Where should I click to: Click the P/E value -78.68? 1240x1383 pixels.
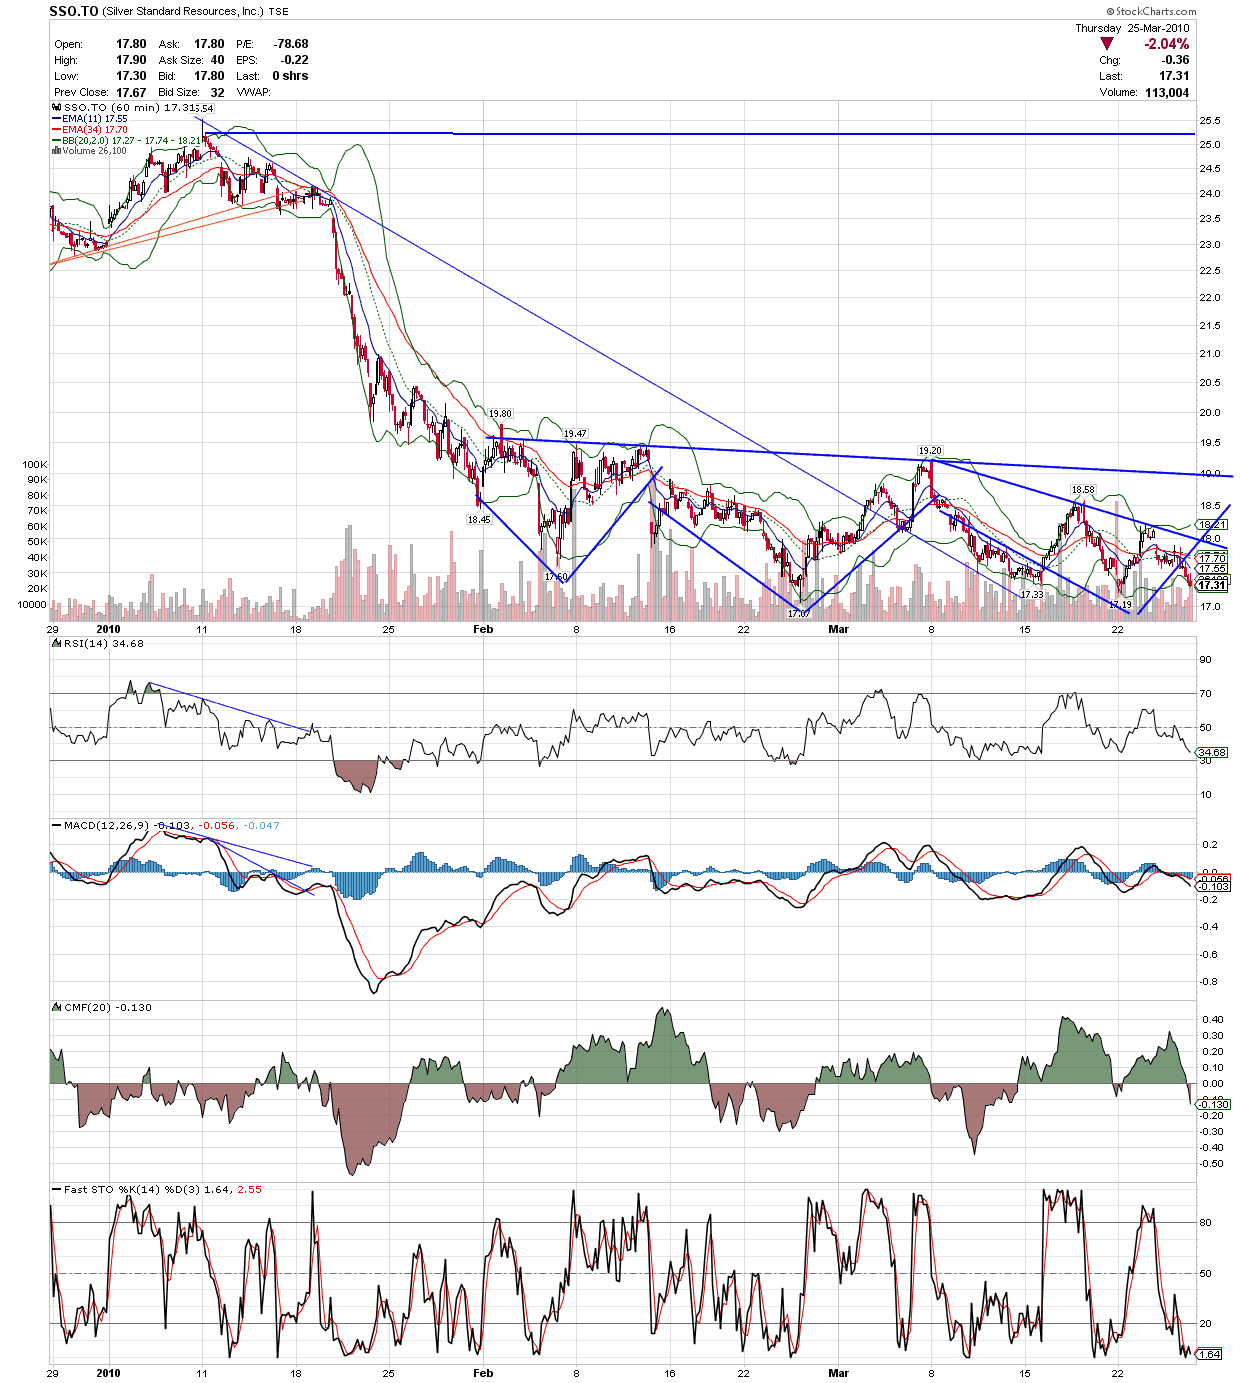292,44
